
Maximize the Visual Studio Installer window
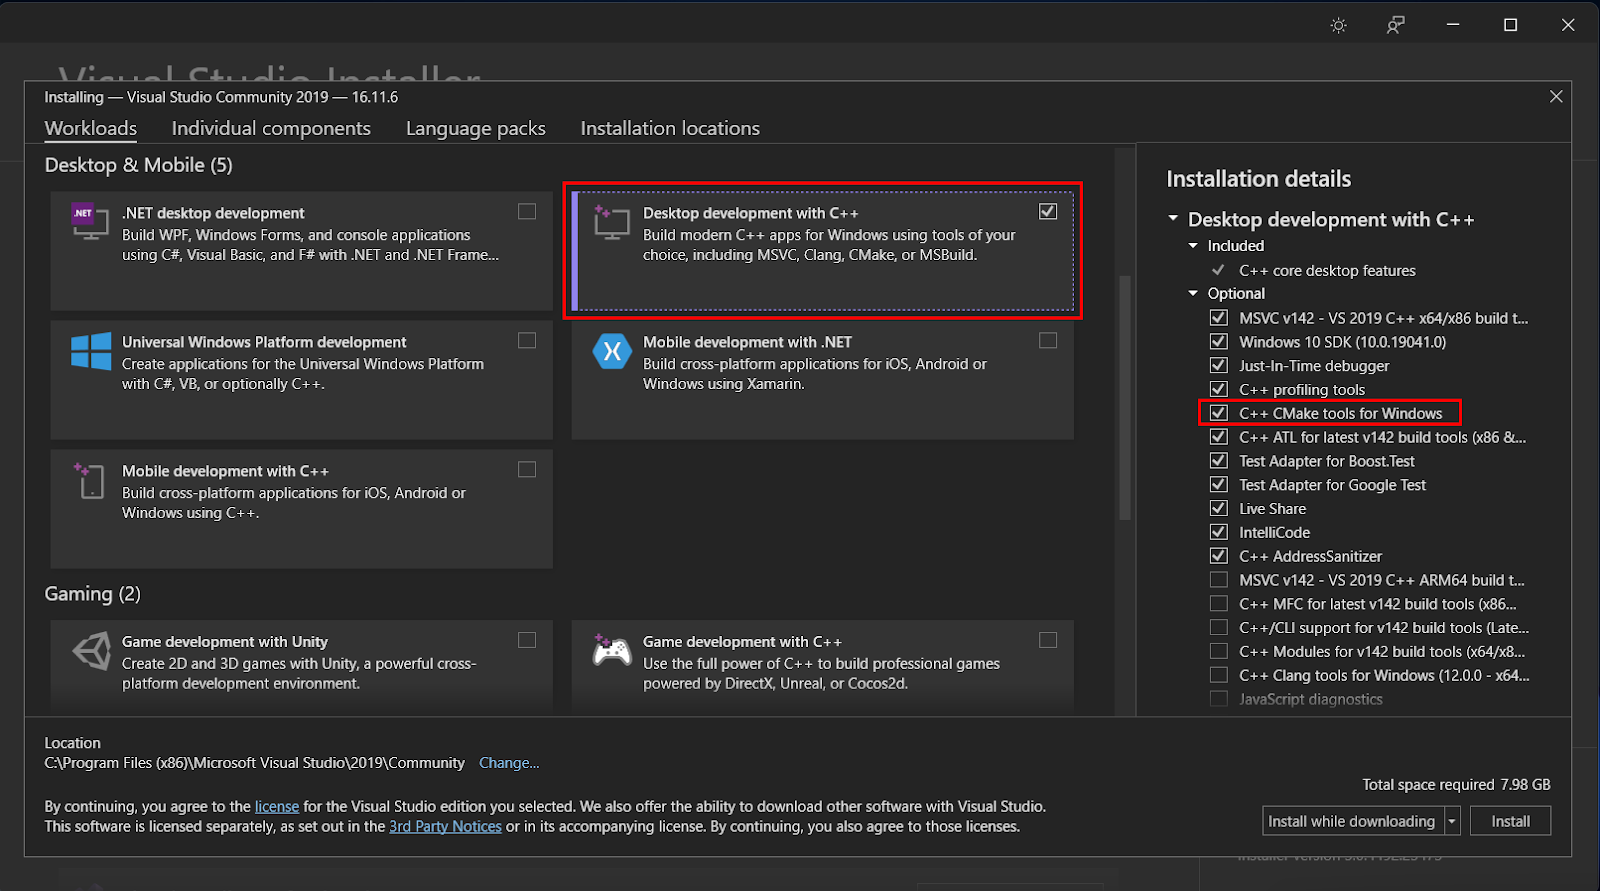pos(1510,25)
